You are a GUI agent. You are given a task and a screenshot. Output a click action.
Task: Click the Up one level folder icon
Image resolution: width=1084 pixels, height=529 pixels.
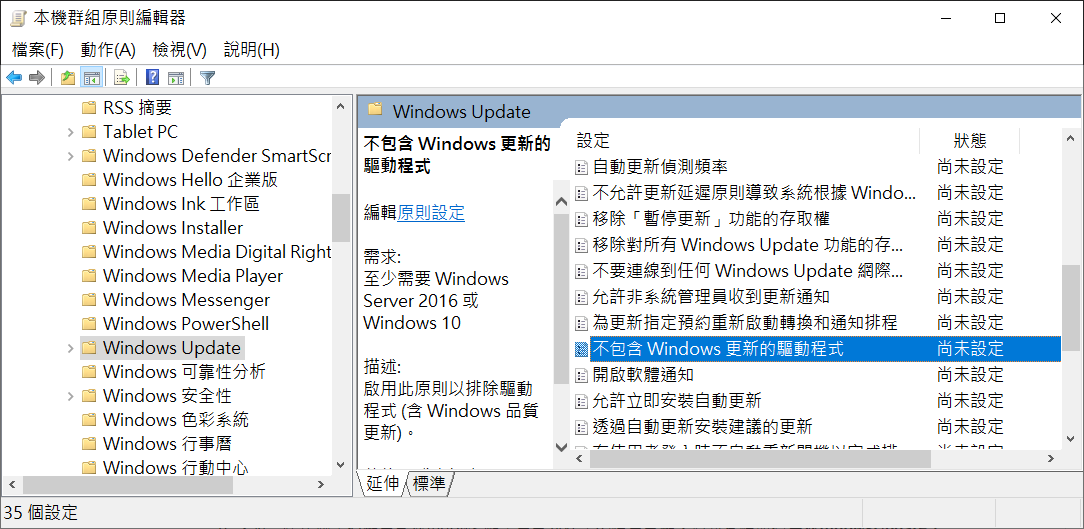click(68, 77)
